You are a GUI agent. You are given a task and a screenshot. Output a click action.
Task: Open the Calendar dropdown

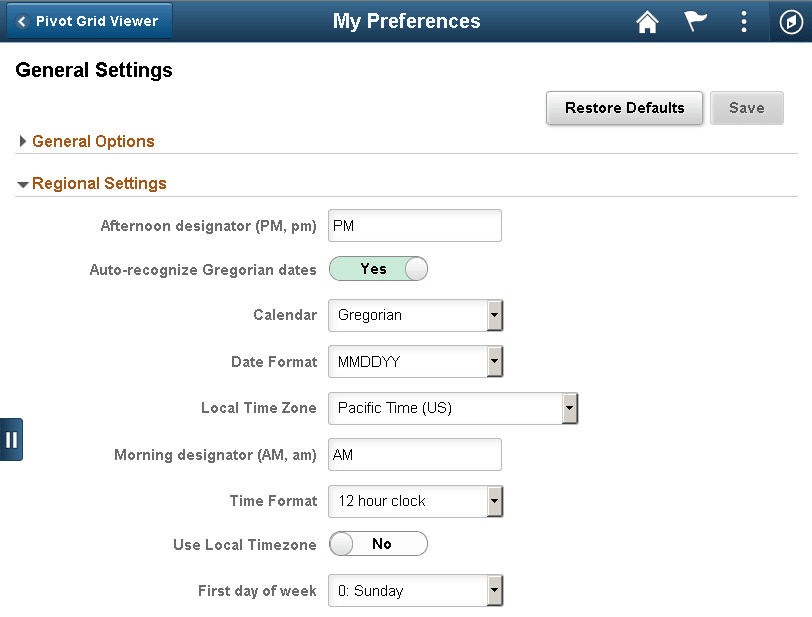pyautogui.click(x=494, y=315)
